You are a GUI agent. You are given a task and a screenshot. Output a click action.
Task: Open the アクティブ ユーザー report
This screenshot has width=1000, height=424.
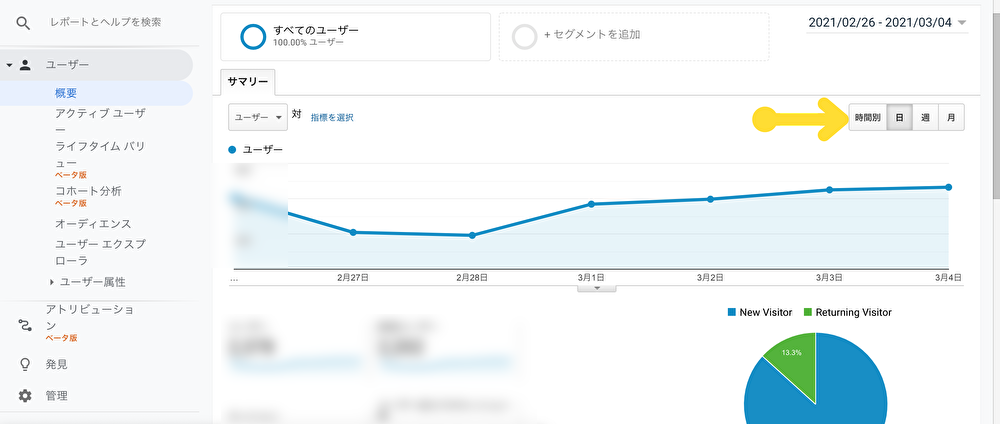(x=100, y=121)
